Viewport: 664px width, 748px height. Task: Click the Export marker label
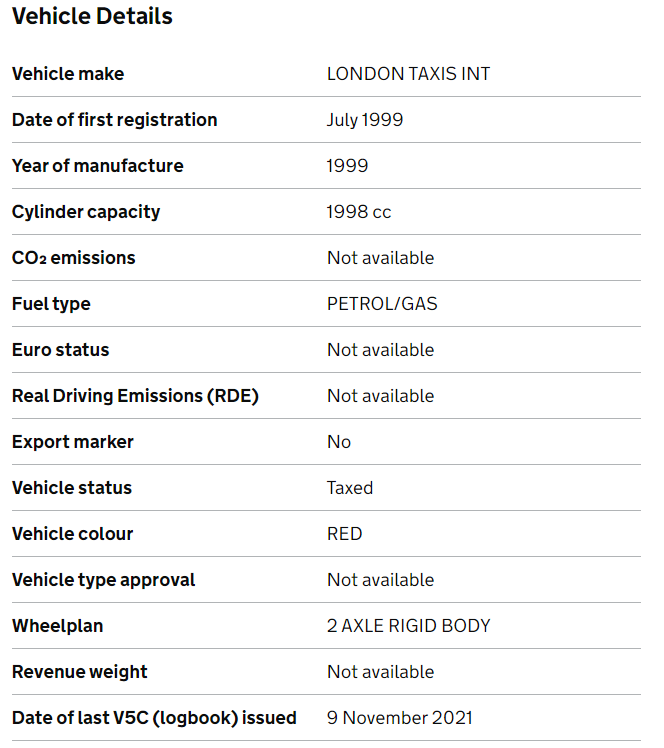coord(72,442)
